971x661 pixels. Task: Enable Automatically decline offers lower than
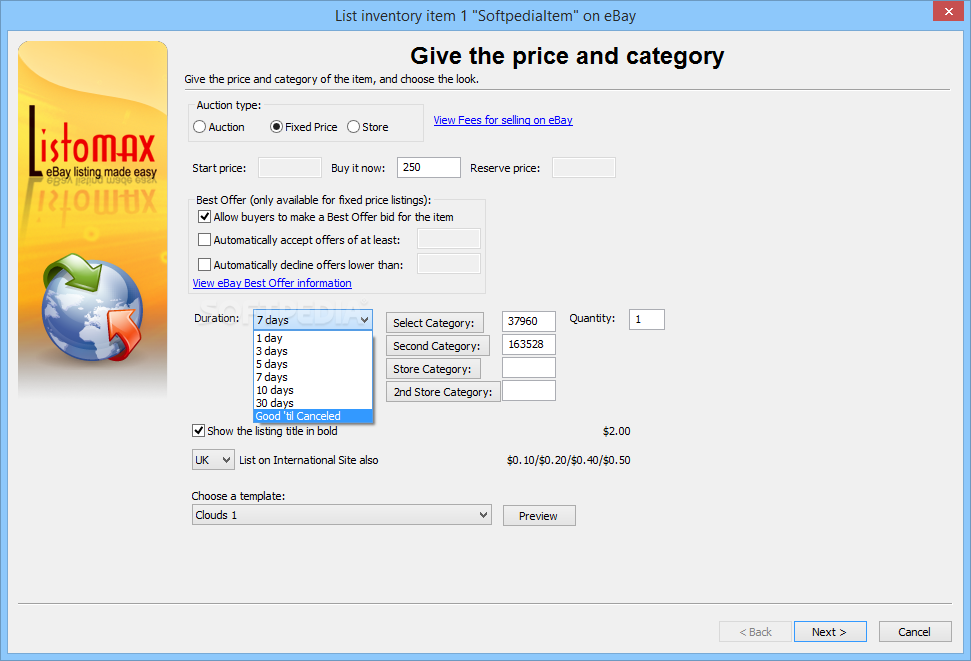click(x=204, y=265)
